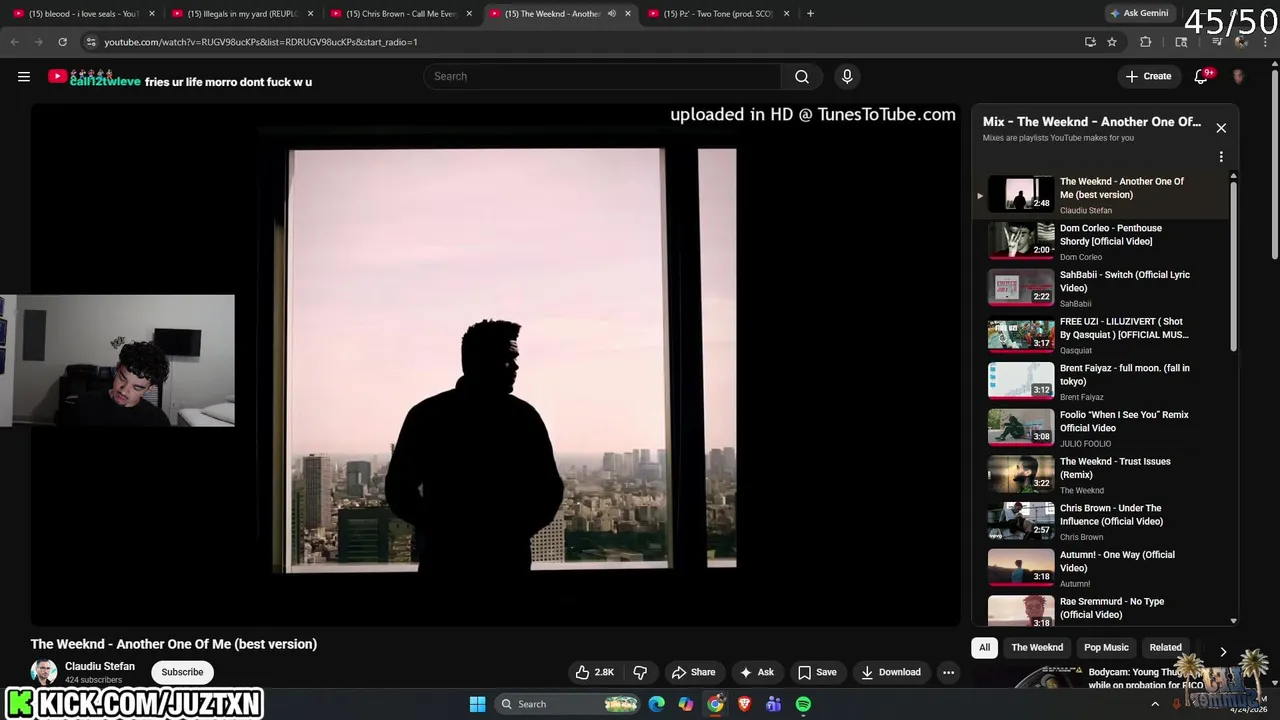Open Microsoft Teams from taskbar
The height and width of the screenshot is (720, 1280).
[x=774, y=704]
